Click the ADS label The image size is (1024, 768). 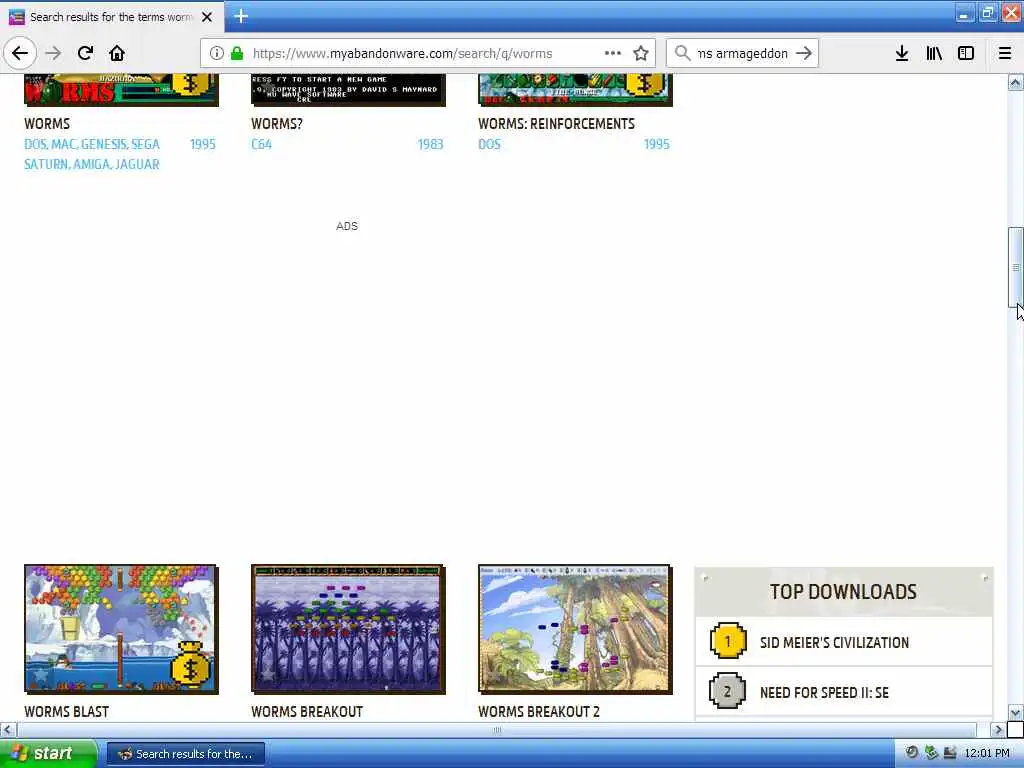tap(347, 226)
